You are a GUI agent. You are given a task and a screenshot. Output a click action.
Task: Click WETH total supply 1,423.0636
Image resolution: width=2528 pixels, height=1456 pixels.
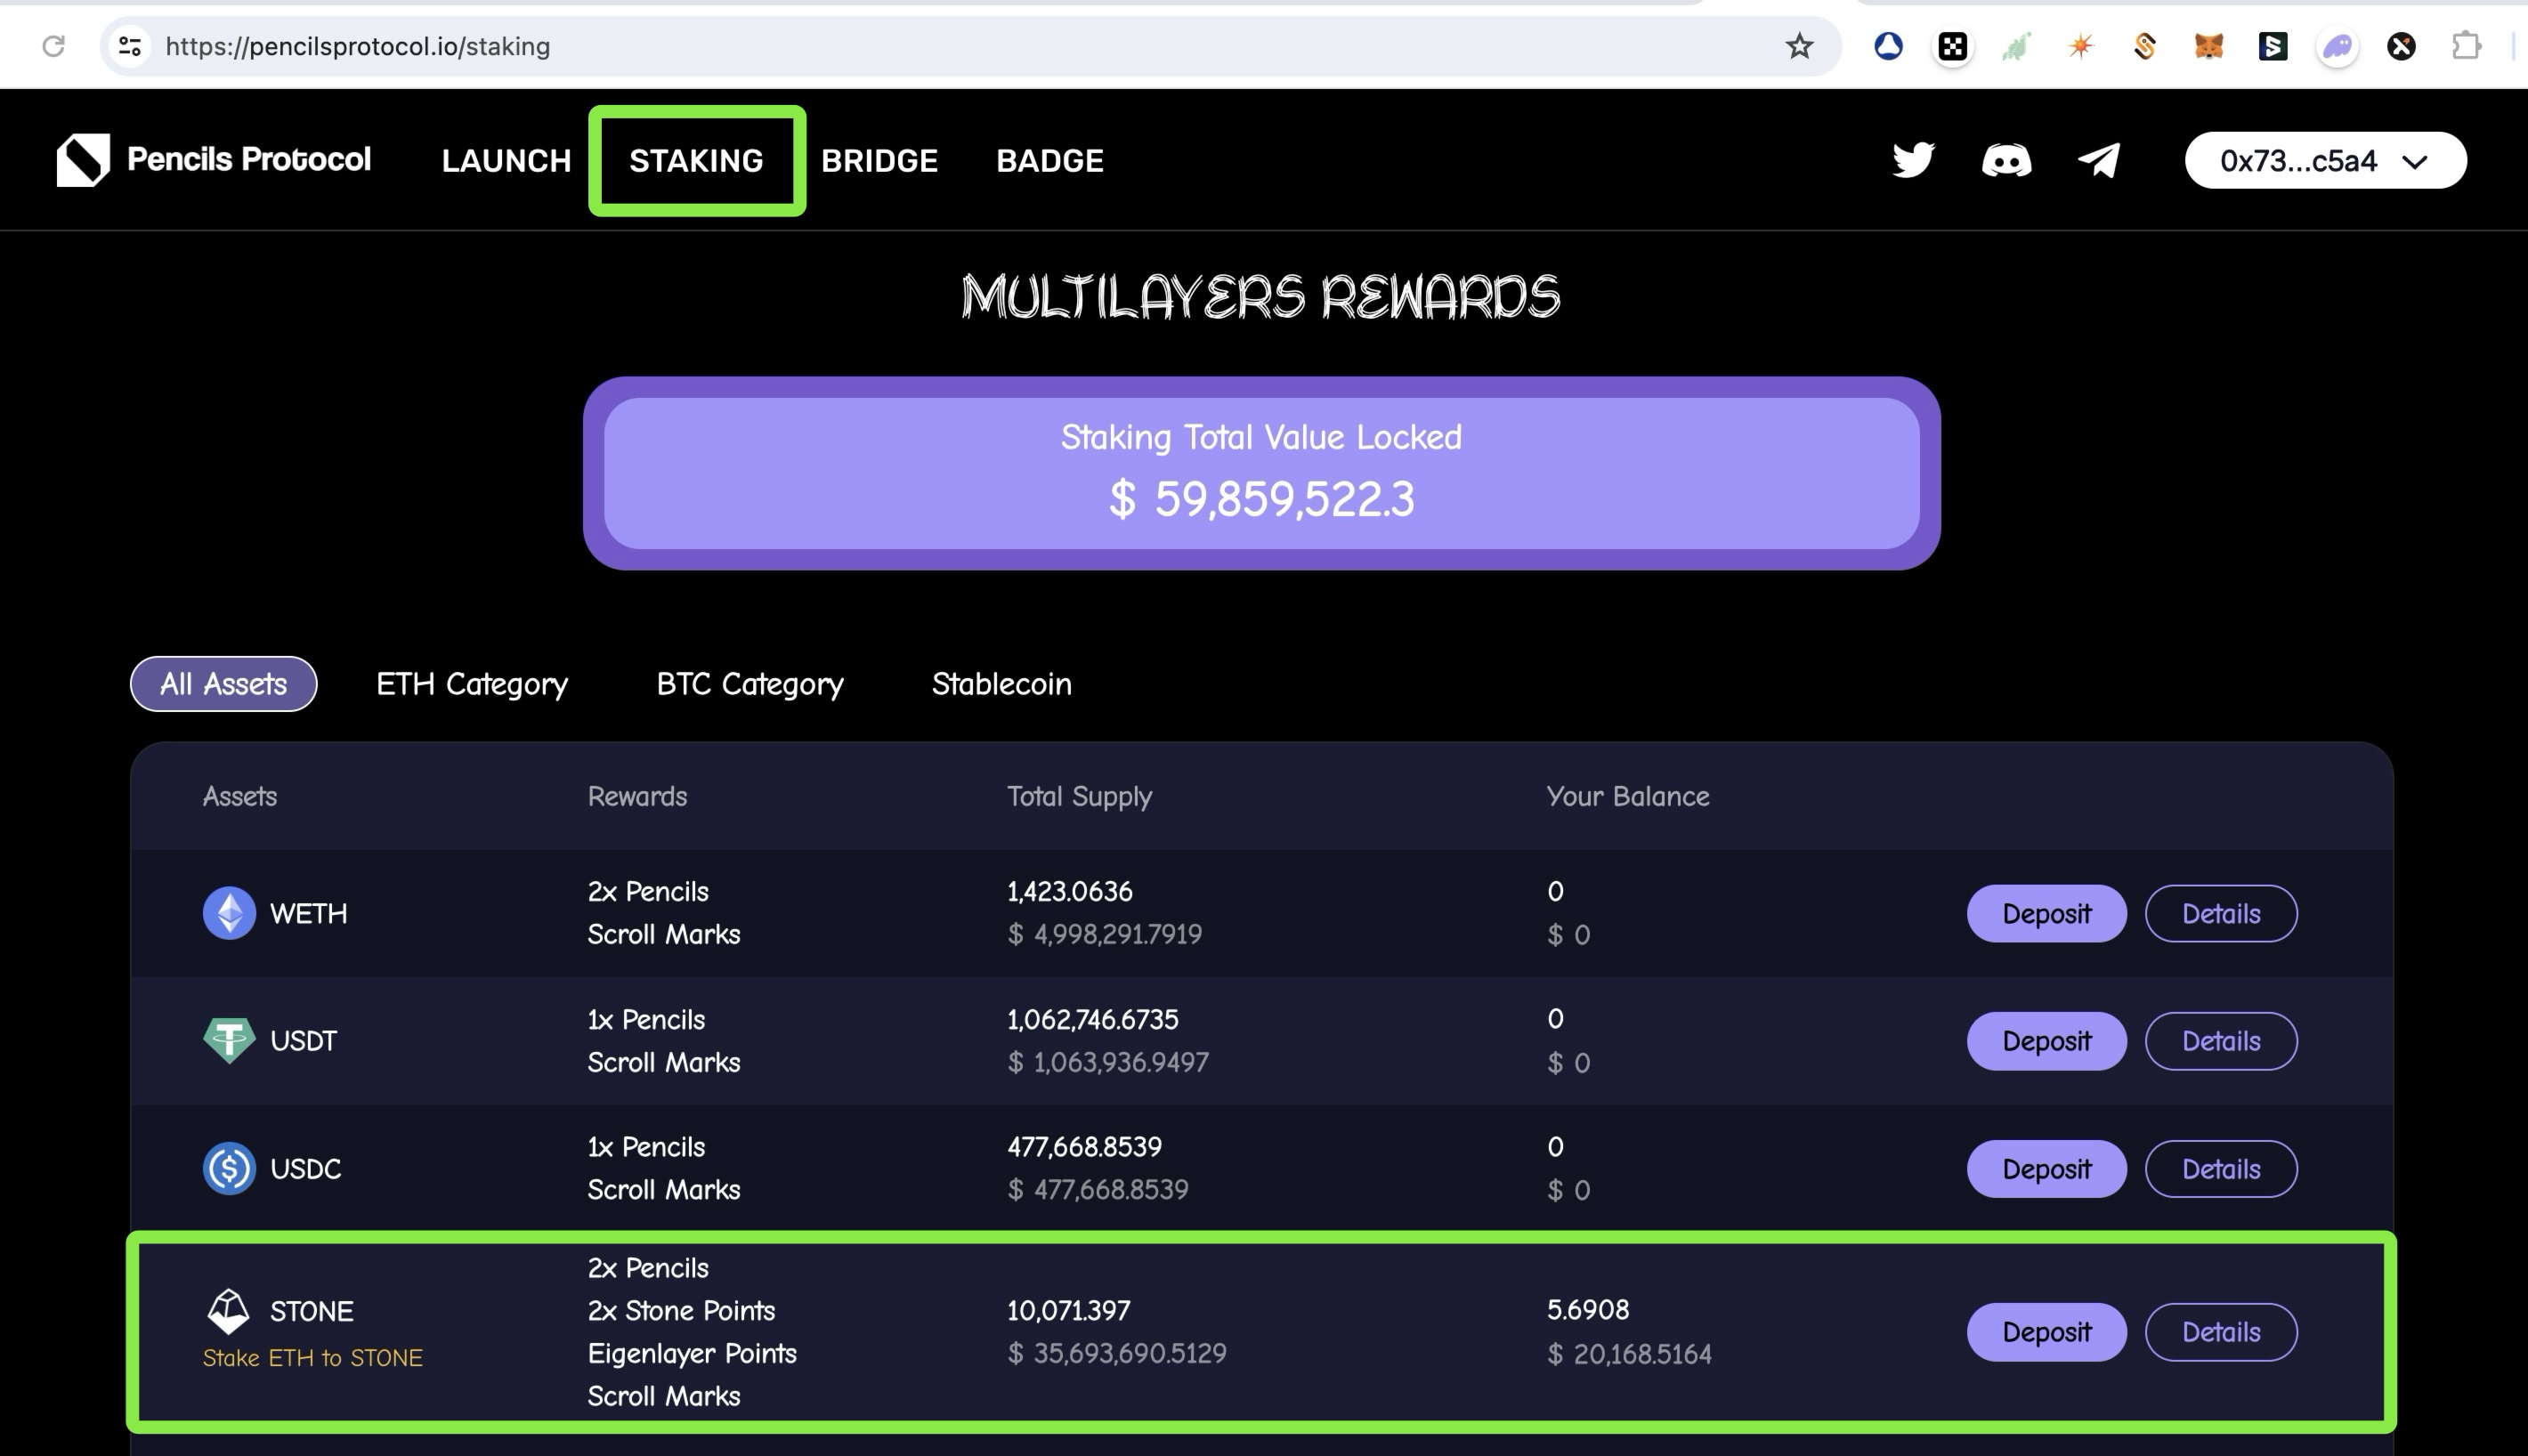point(1069,891)
